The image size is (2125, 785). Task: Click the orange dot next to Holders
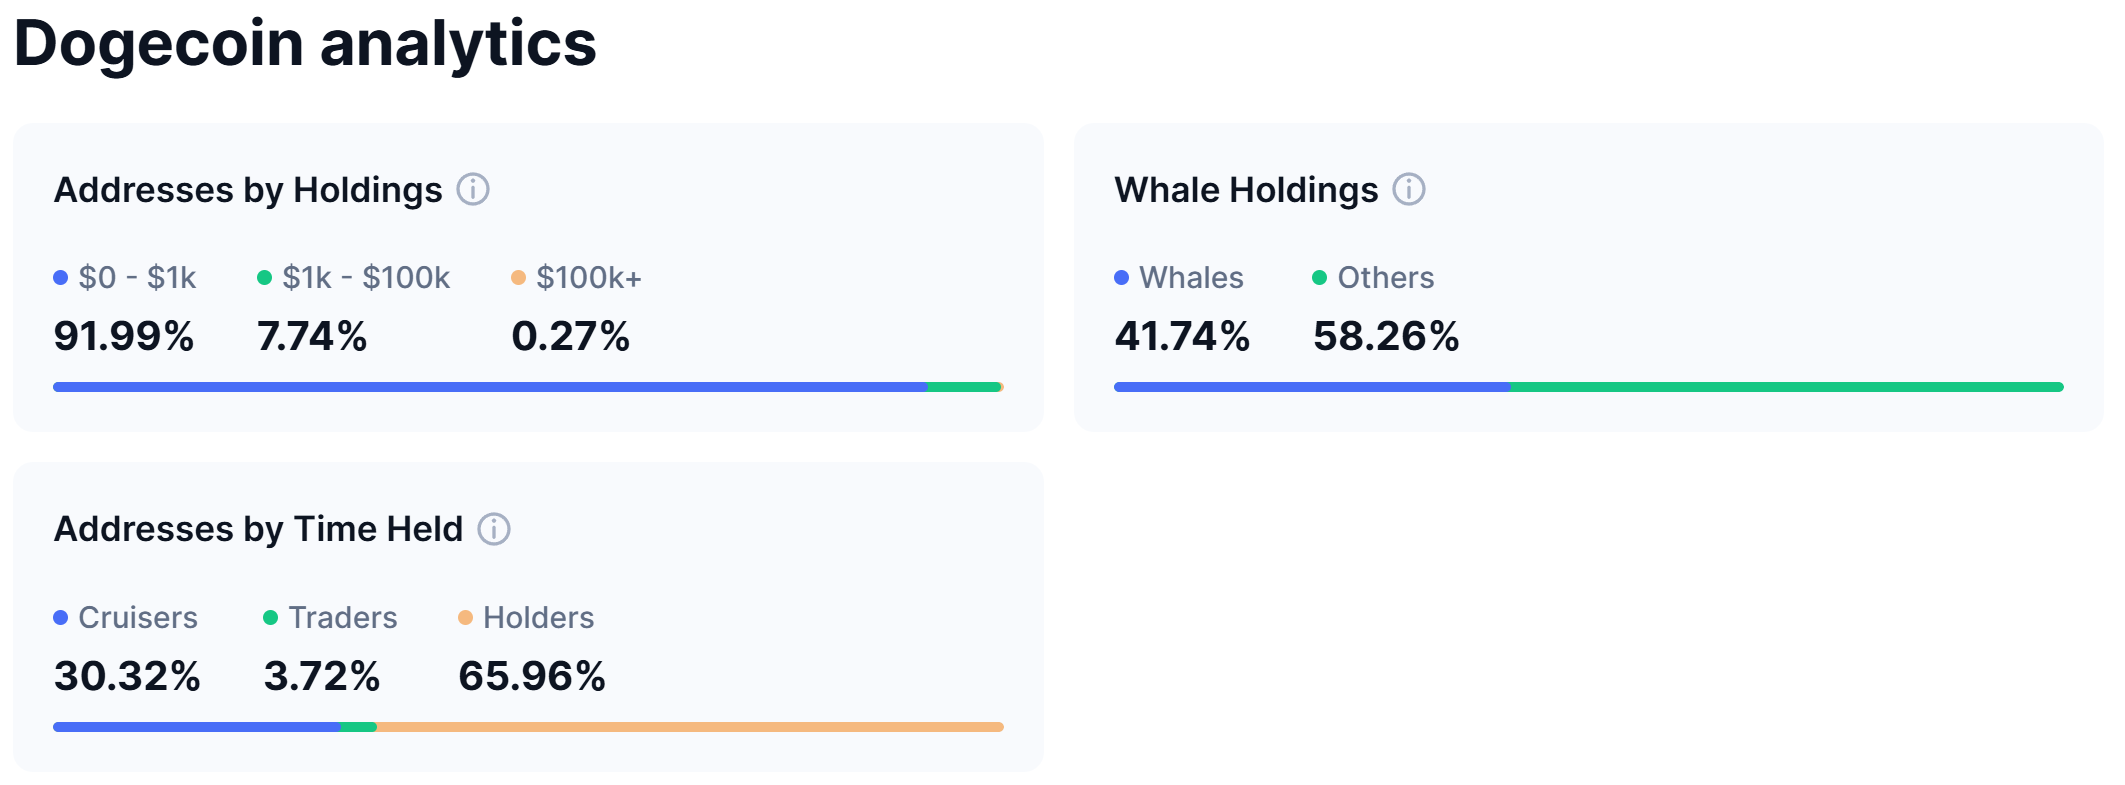(x=465, y=618)
